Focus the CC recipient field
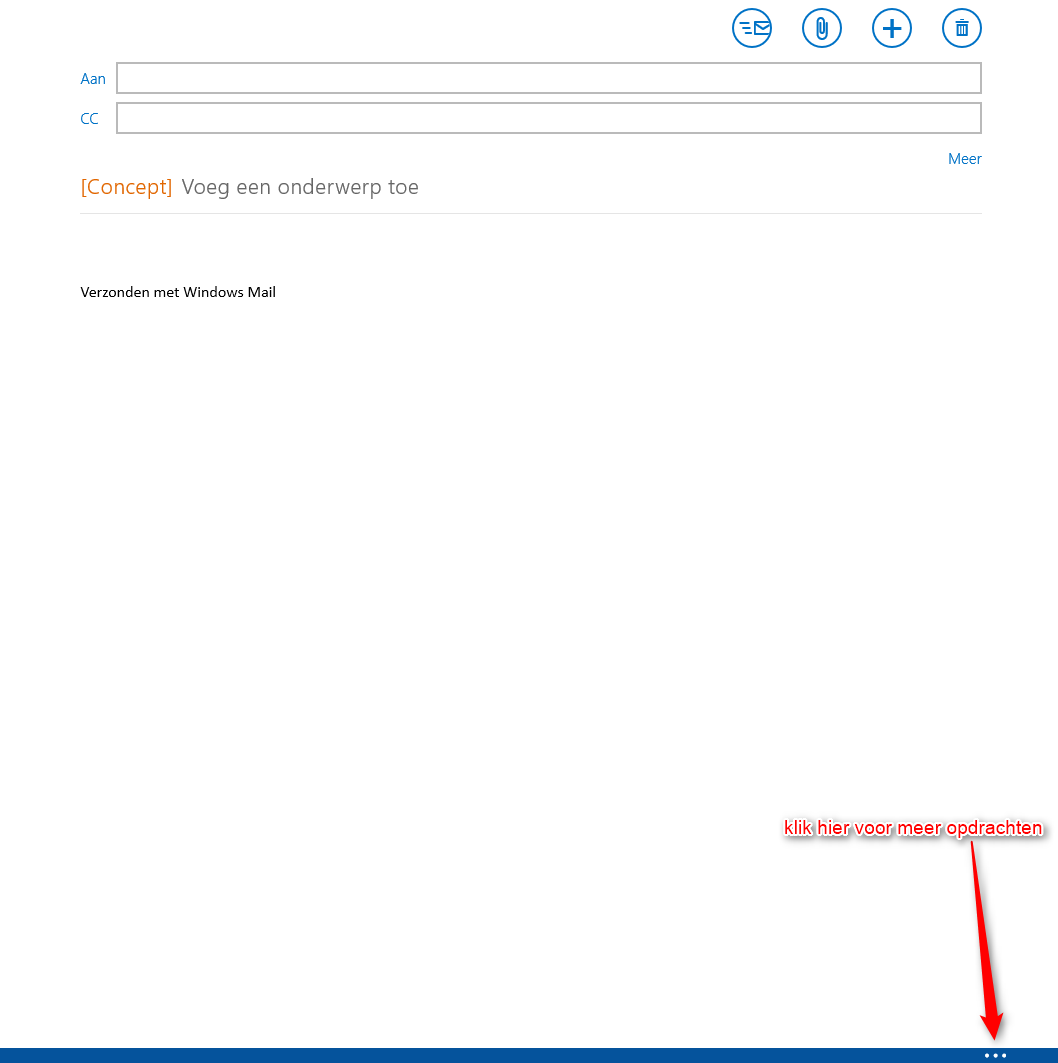Viewport: 1058px width, 1063px height. (548, 118)
